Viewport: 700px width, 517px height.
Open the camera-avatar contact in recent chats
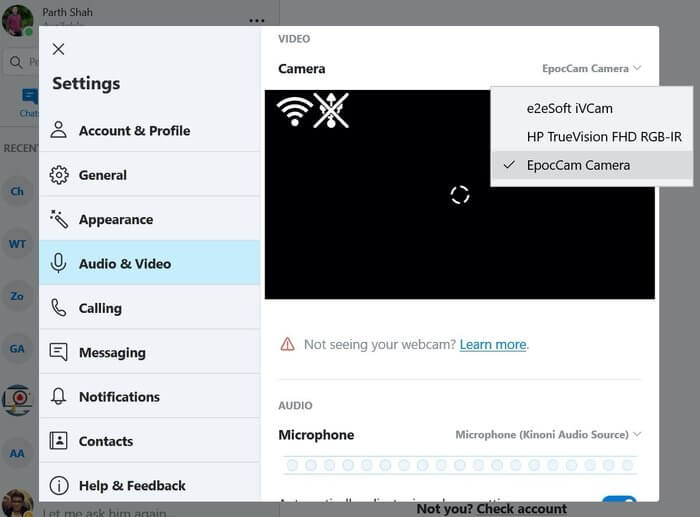17,400
